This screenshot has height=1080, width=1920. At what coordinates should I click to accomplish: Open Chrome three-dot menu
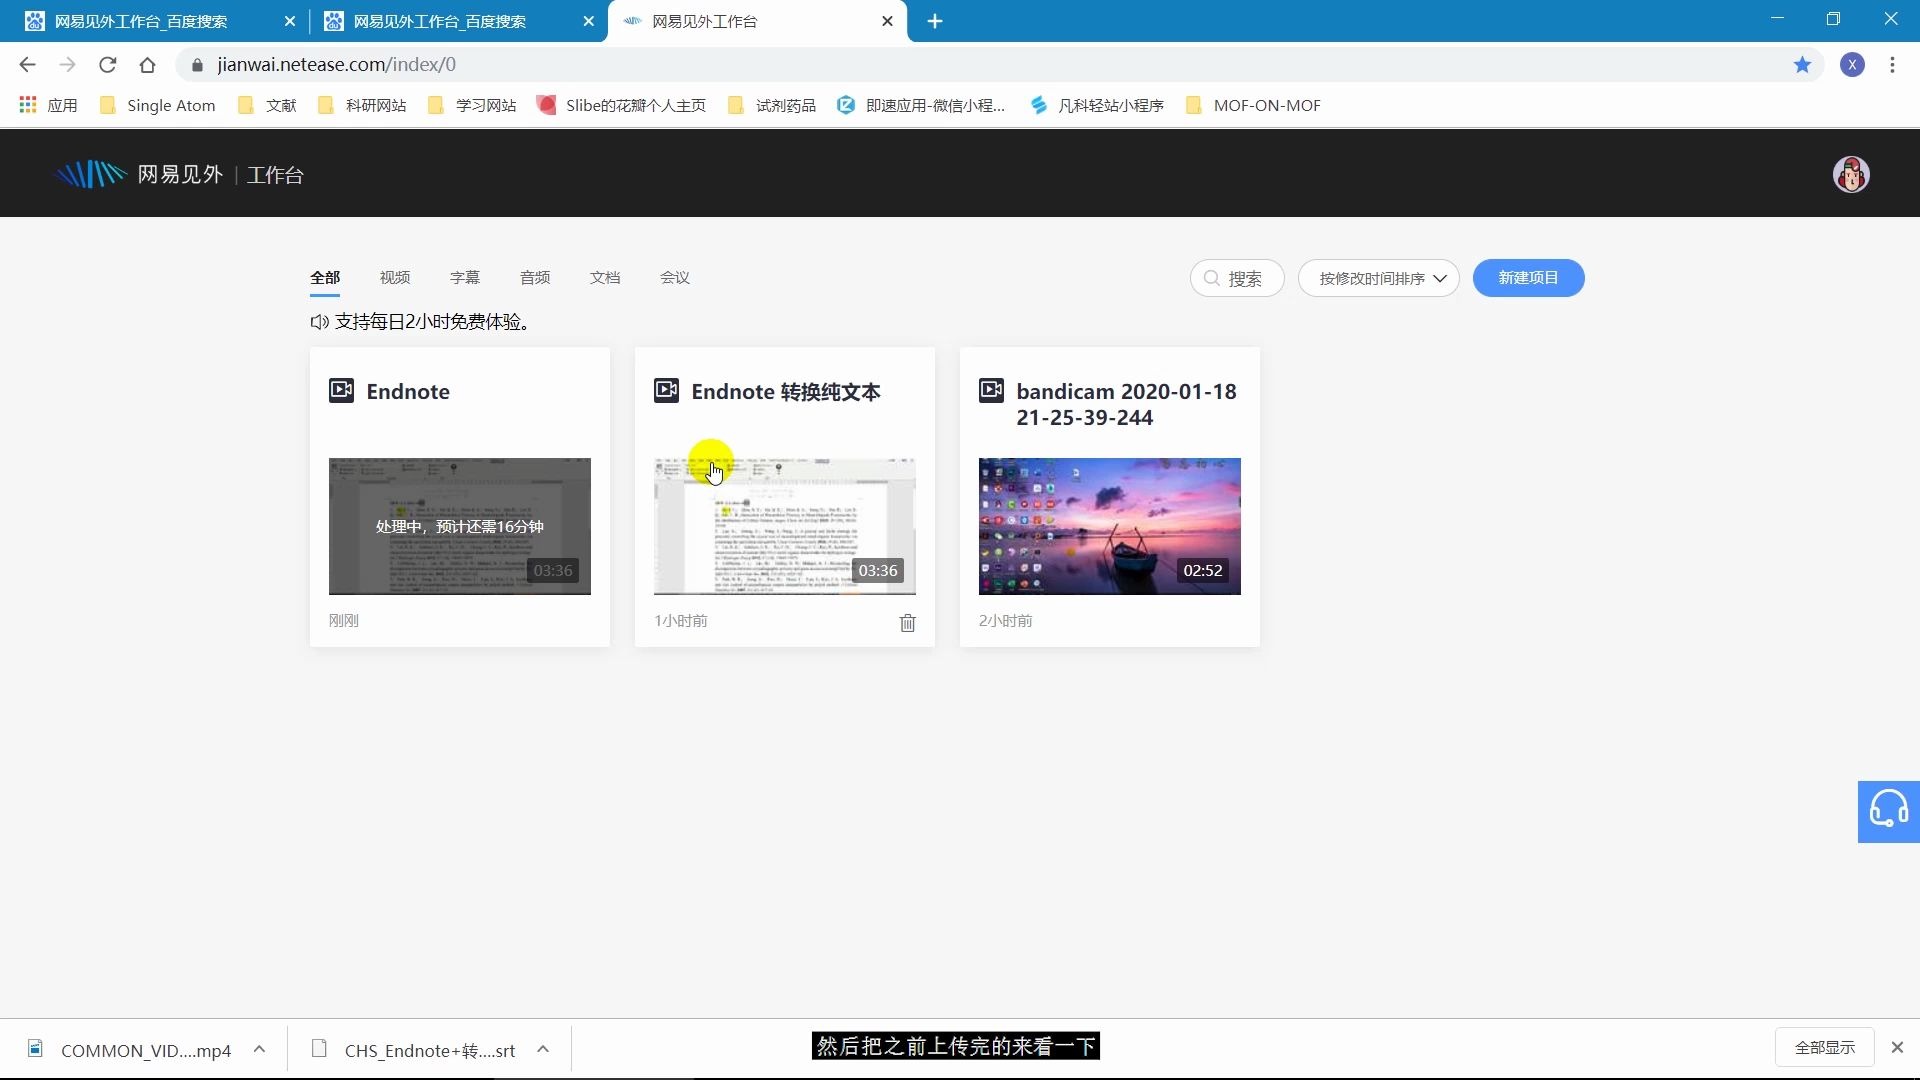click(x=1892, y=65)
